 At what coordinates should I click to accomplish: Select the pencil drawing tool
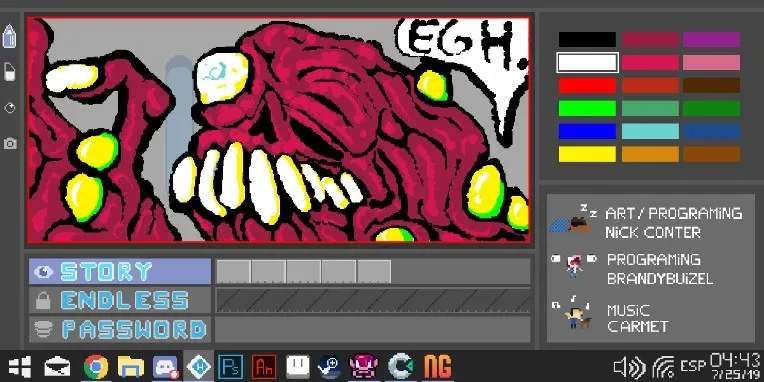coord(9,37)
